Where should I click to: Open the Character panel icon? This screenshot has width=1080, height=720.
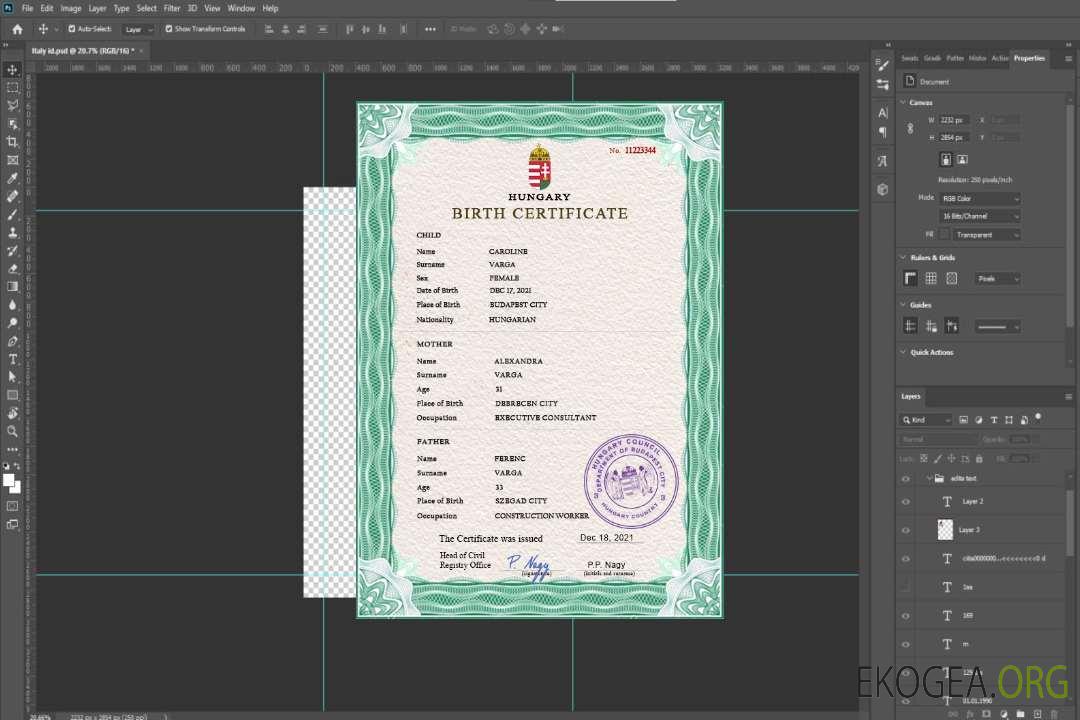pyautogui.click(x=883, y=112)
